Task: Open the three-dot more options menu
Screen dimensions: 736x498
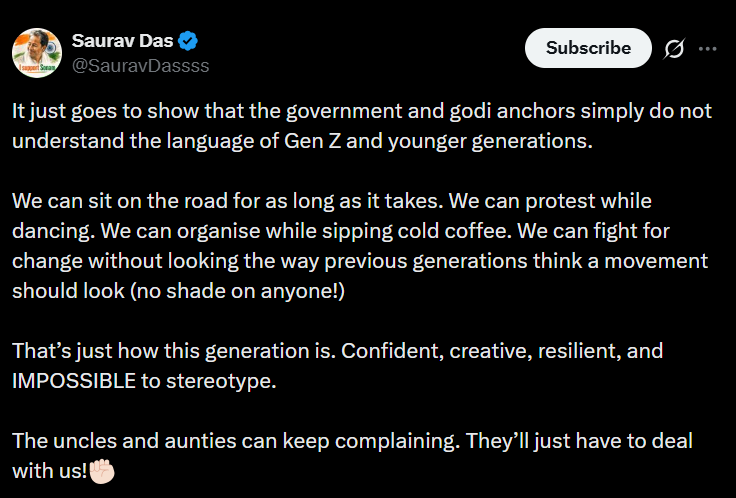Action: pyautogui.click(x=707, y=48)
